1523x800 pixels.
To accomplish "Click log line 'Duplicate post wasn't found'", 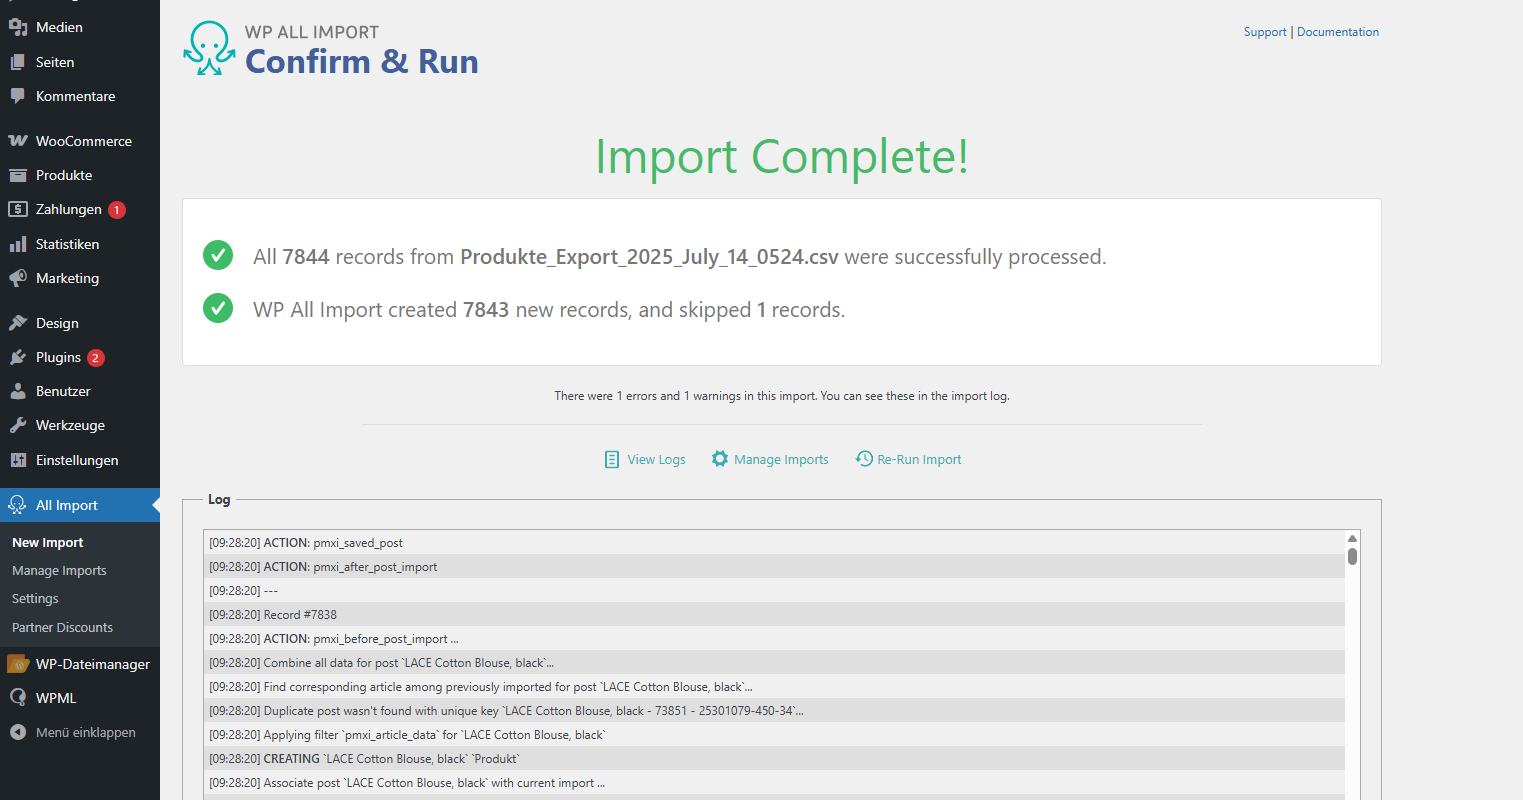I will (x=774, y=710).
